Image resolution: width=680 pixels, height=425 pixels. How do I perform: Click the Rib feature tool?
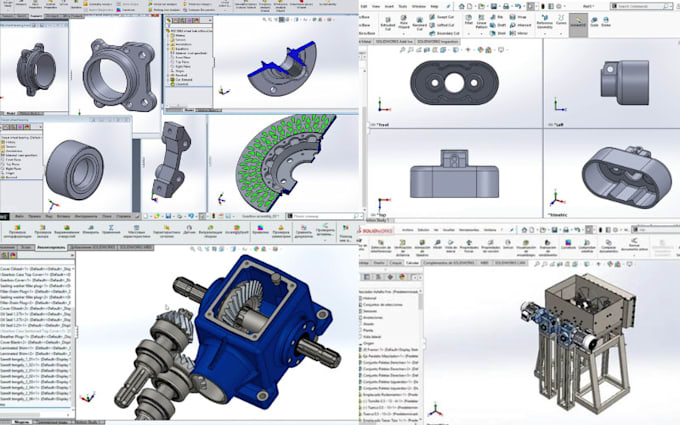pyautogui.click(x=497, y=17)
